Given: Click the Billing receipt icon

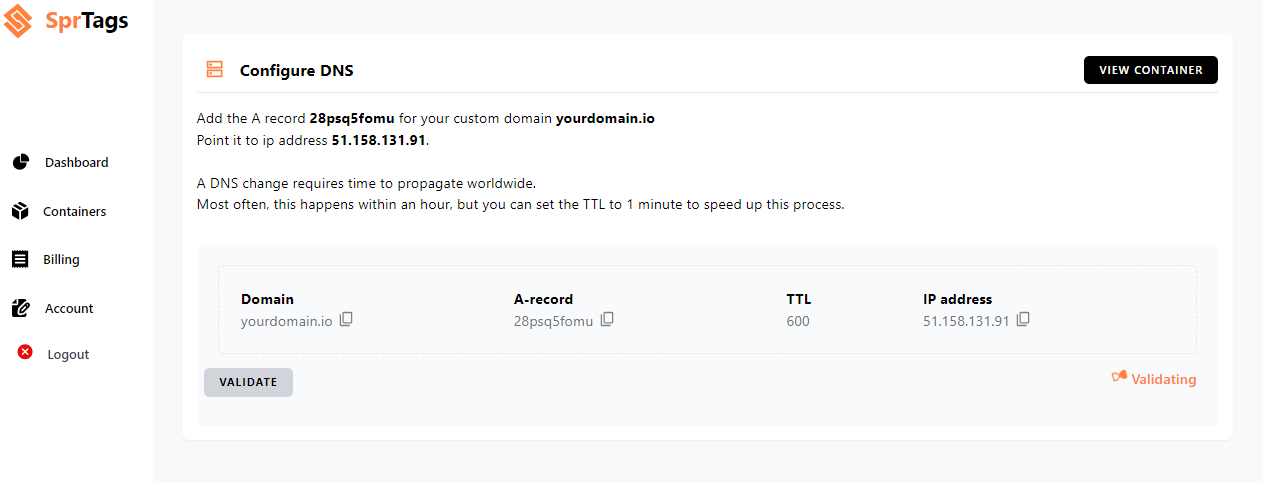Looking at the screenshot, I should coord(20,259).
